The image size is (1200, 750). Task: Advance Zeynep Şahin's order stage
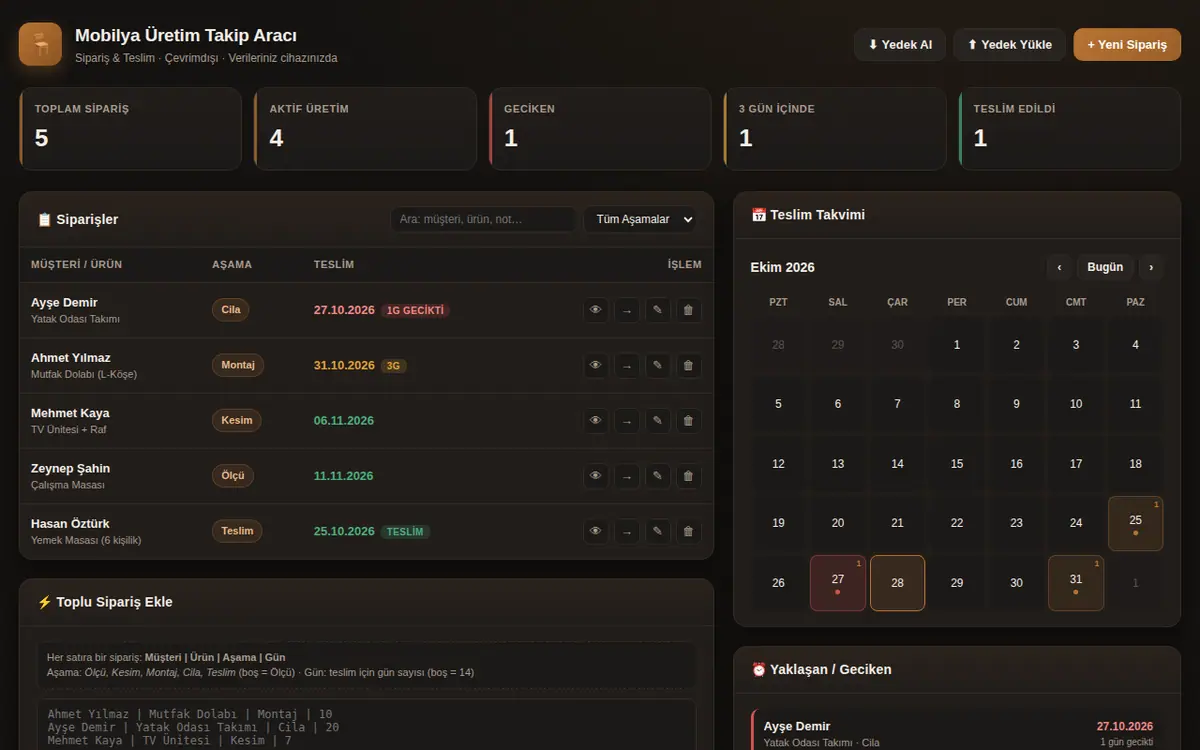[627, 476]
